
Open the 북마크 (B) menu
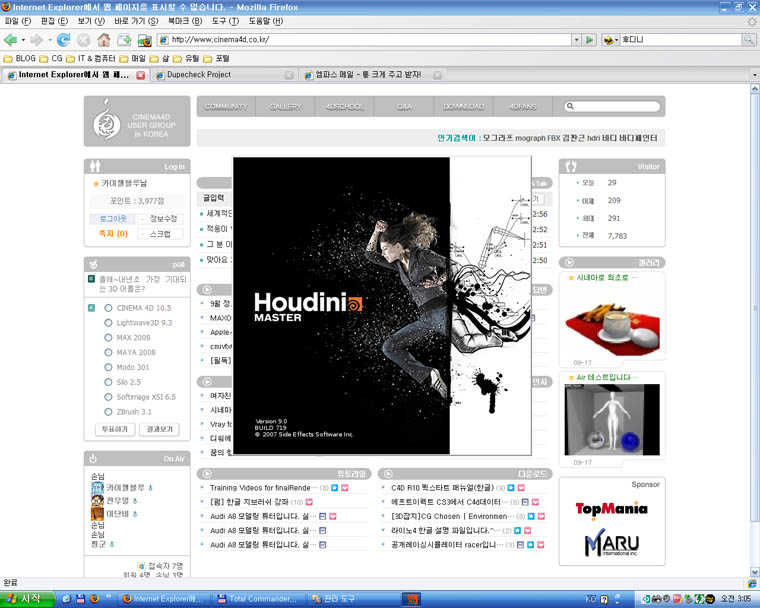[185, 21]
